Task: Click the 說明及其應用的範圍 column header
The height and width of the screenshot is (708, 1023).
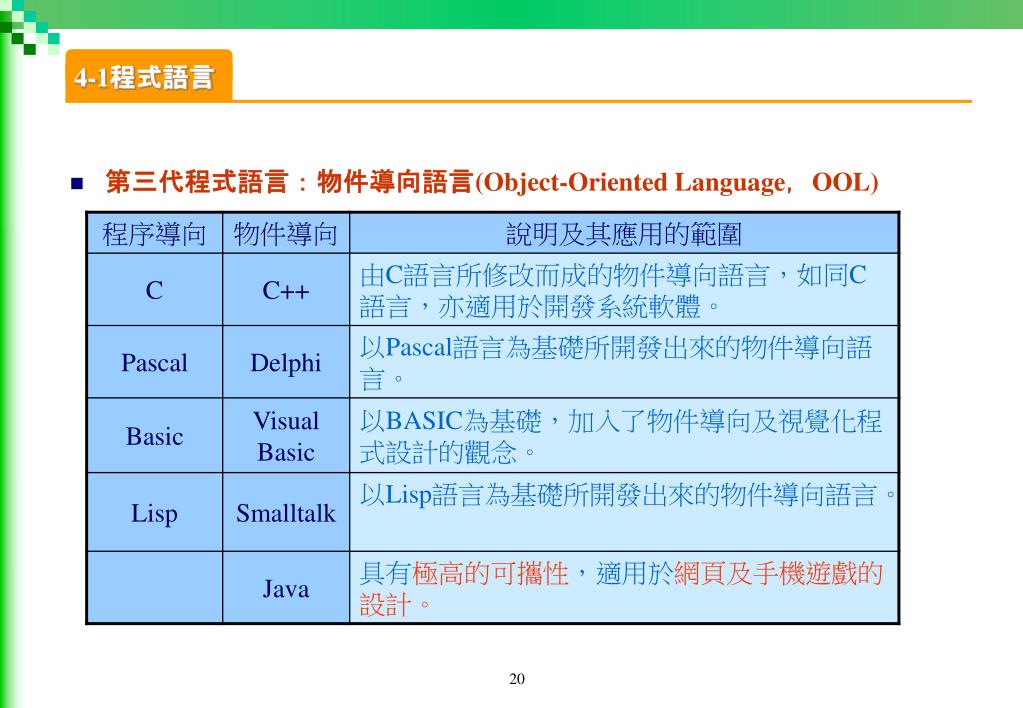Action: (x=624, y=234)
